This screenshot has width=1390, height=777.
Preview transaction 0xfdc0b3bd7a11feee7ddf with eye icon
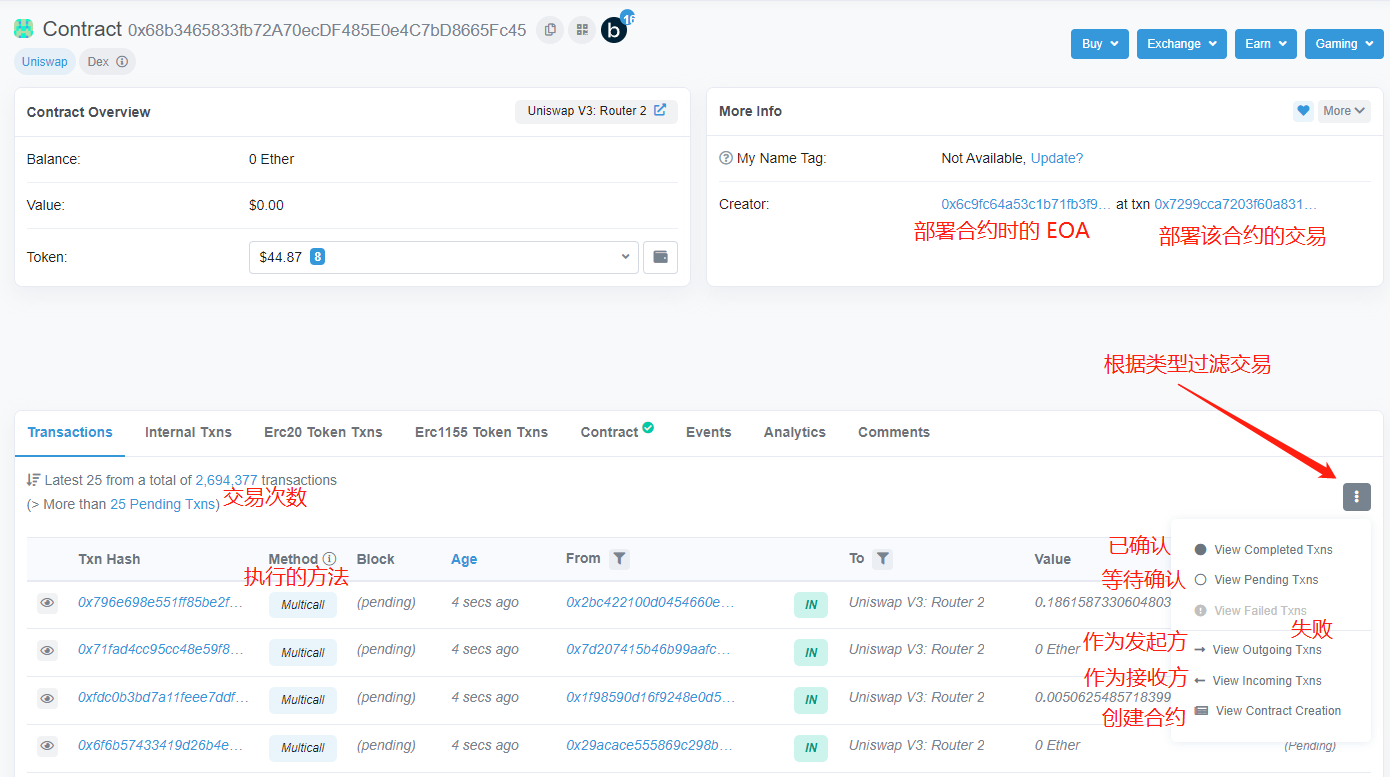(47, 698)
